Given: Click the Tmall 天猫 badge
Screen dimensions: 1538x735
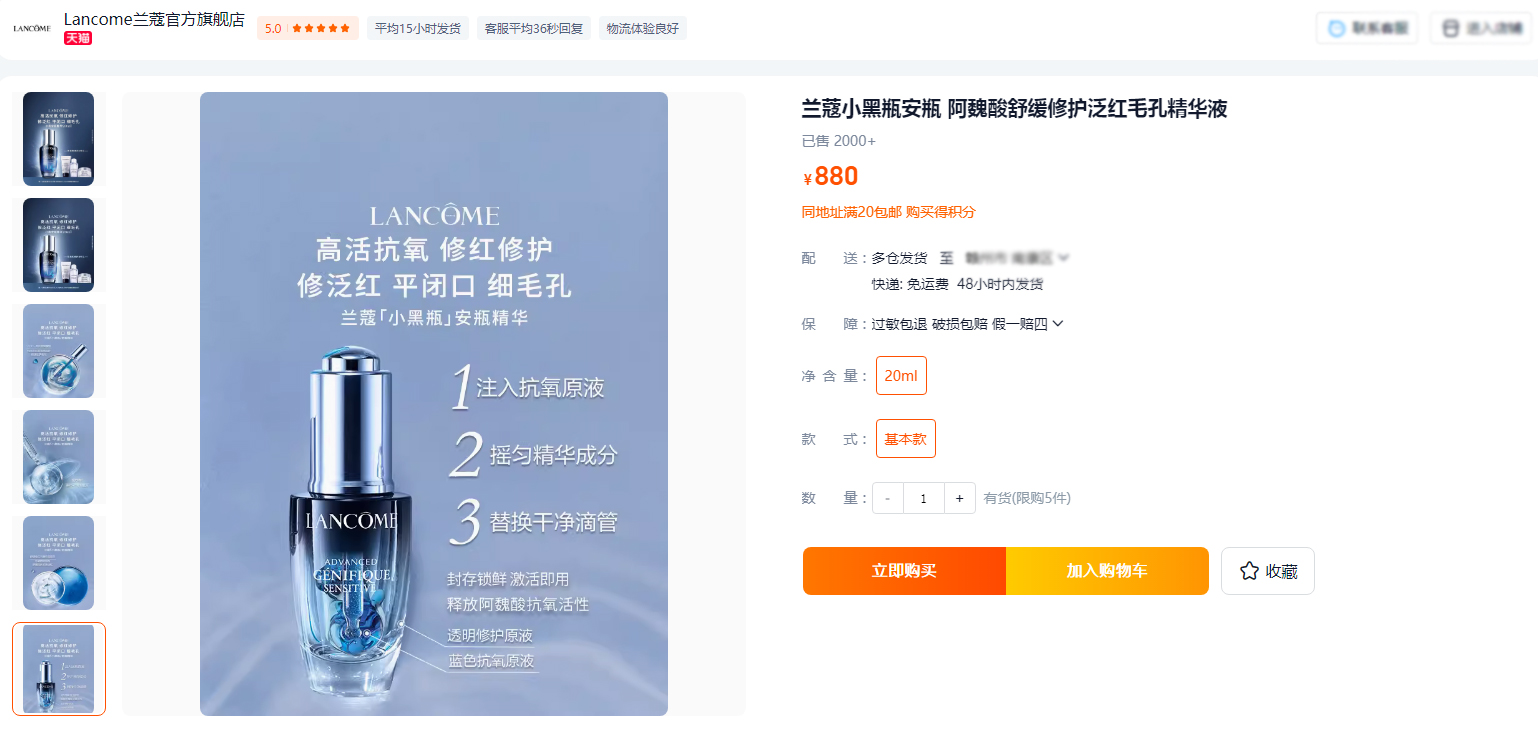Looking at the screenshot, I should click(x=78, y=38).
